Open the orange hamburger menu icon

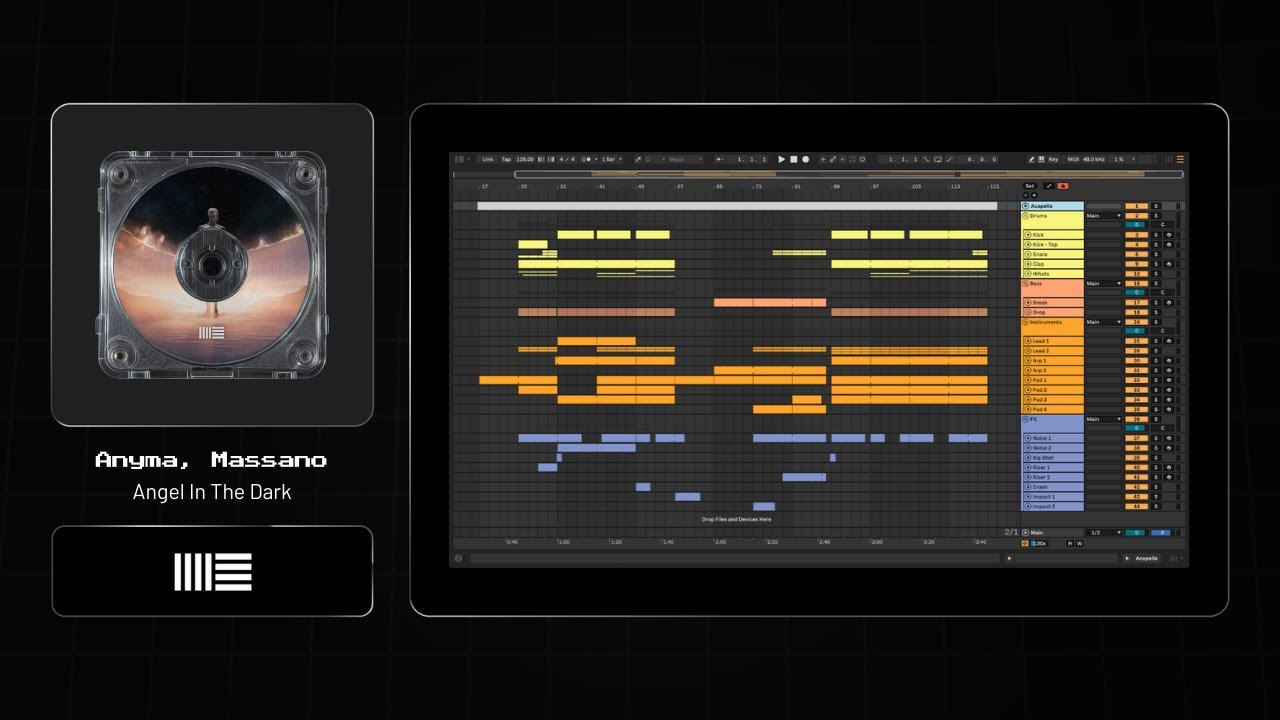(x=1180, y=159)
